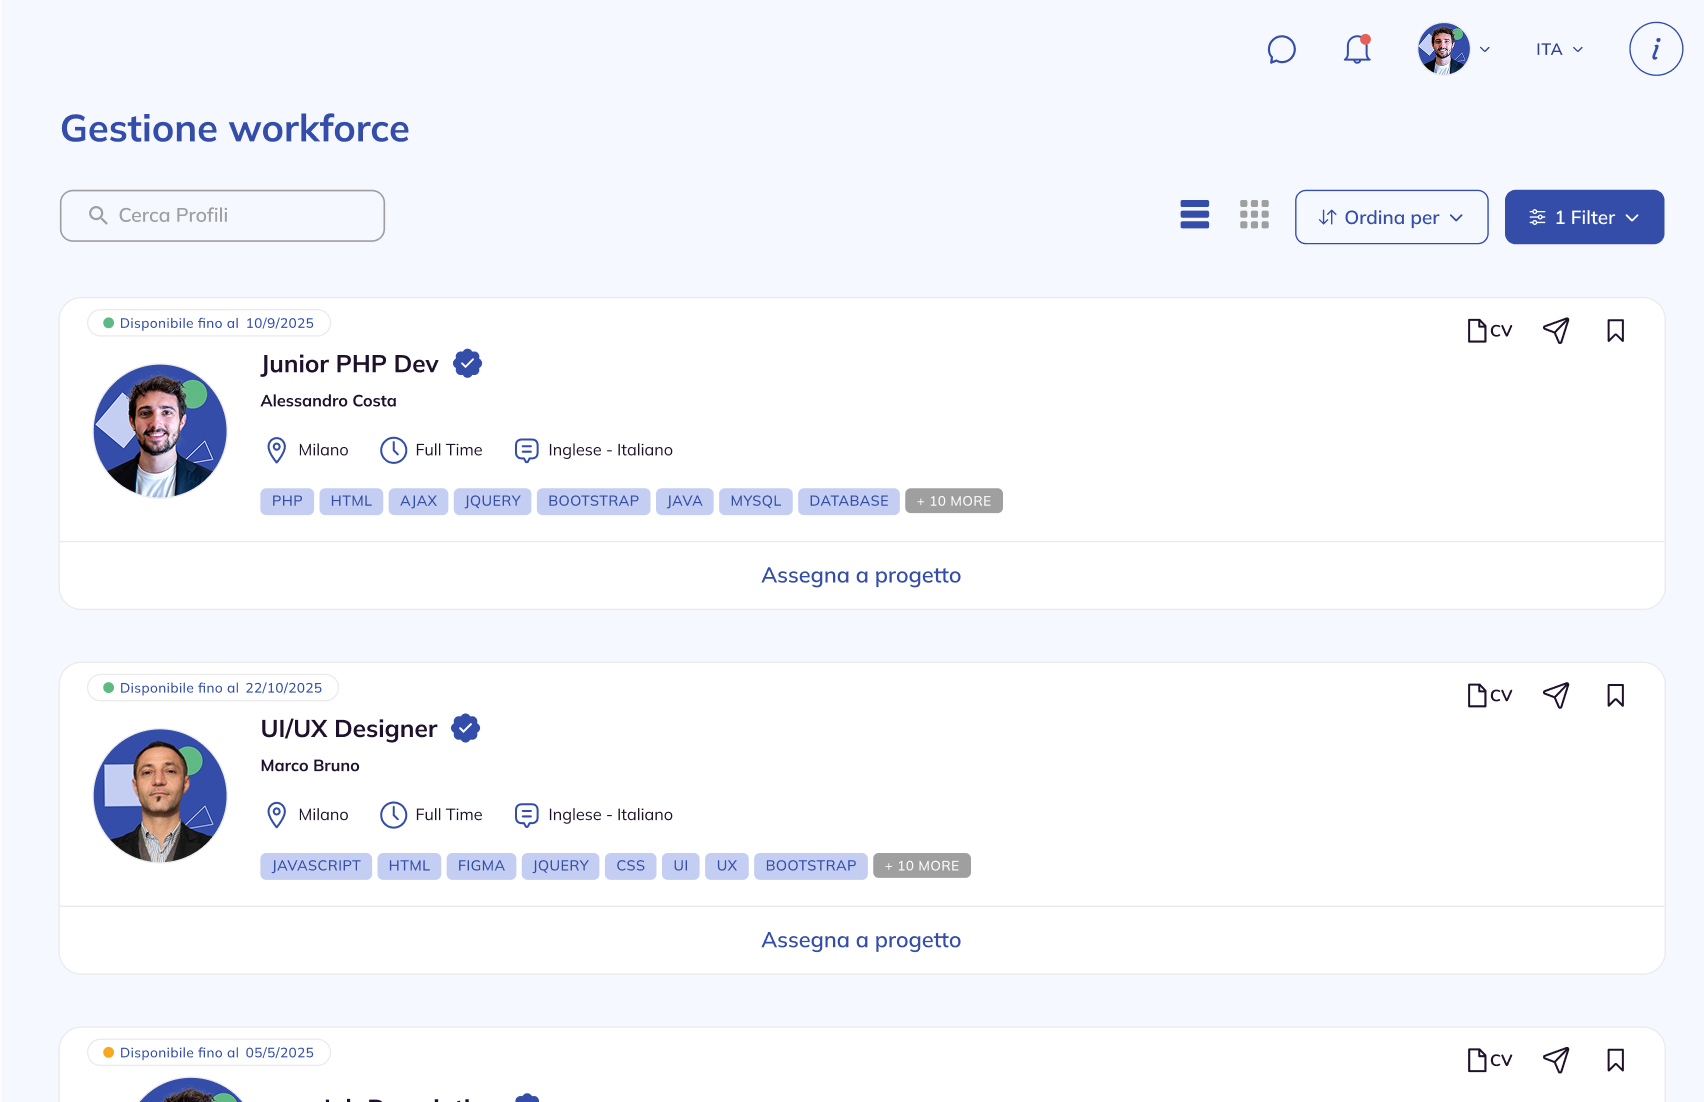Open the ITA language dropdown
Viewport: 1704px width, 1102px height.
tap(1559, 49)
